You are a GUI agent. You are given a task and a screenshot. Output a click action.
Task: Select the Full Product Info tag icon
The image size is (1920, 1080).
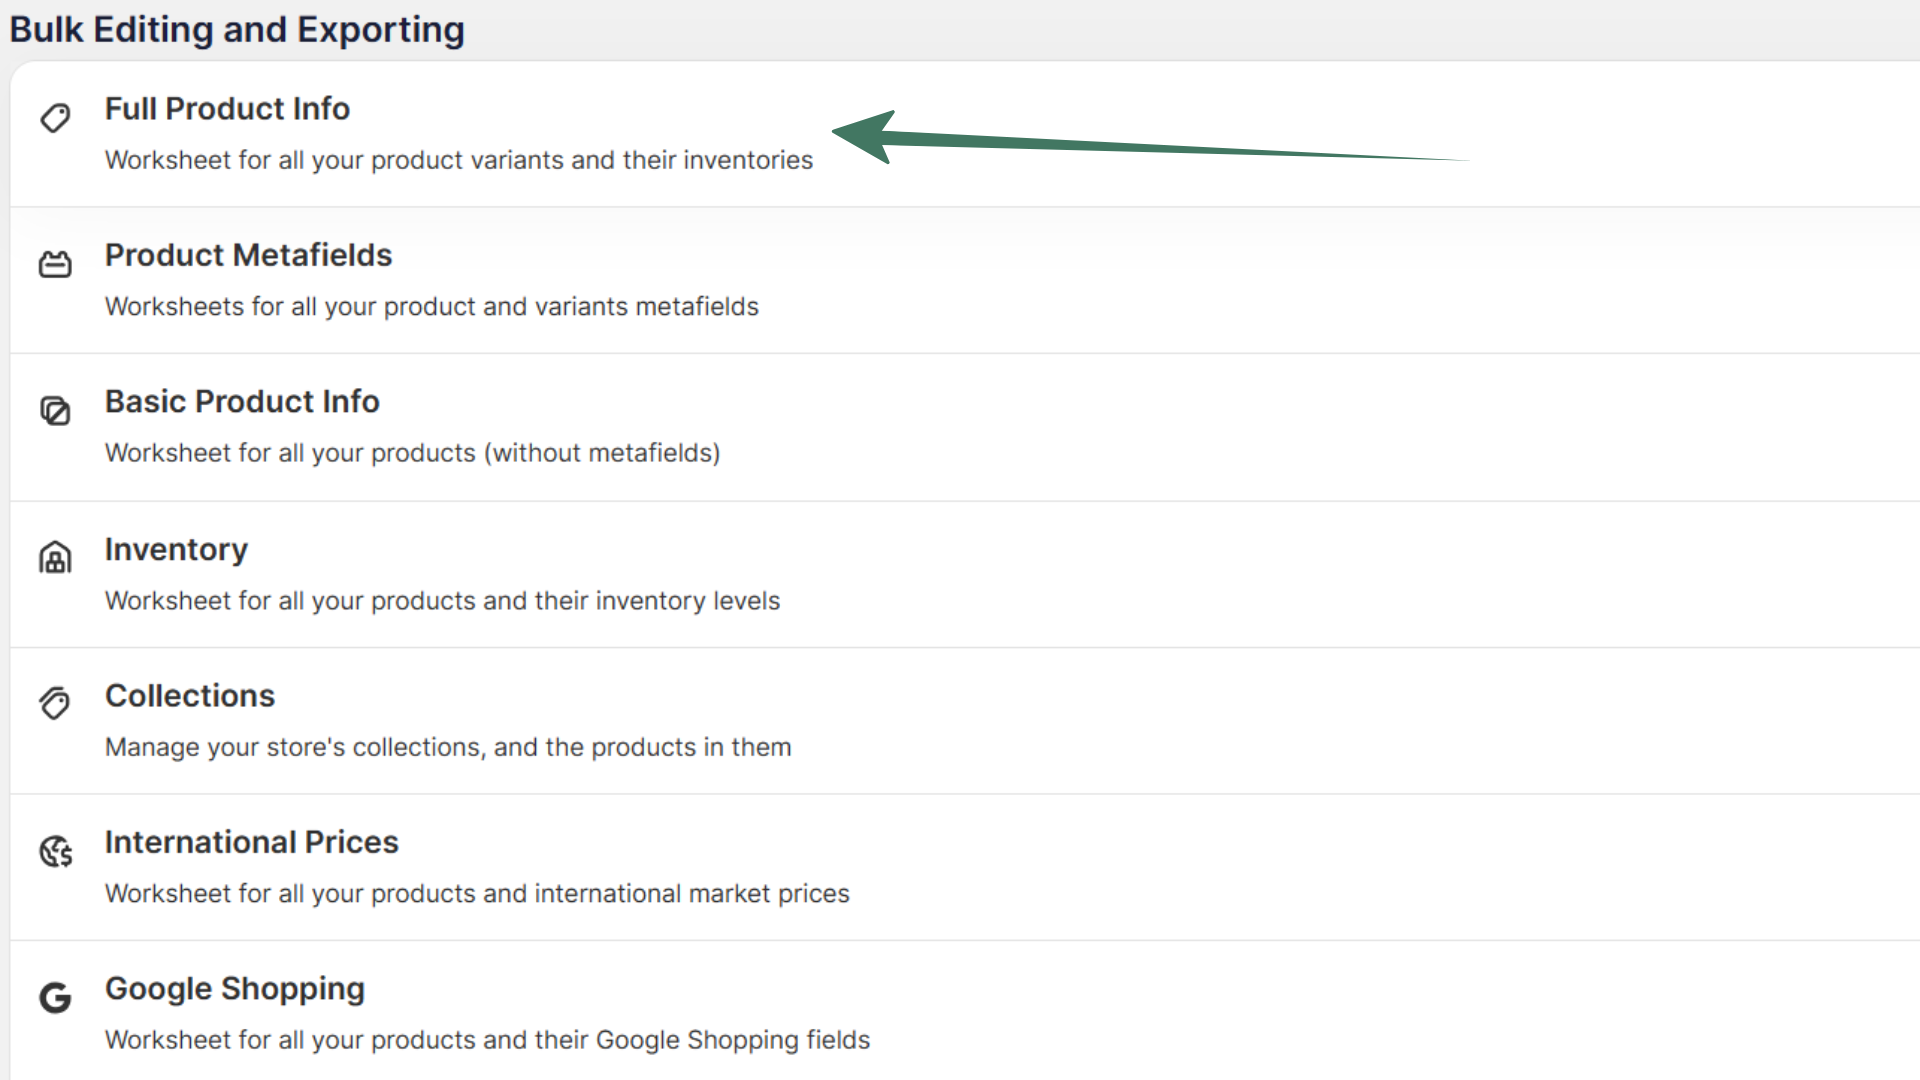[x=55, y=117]
